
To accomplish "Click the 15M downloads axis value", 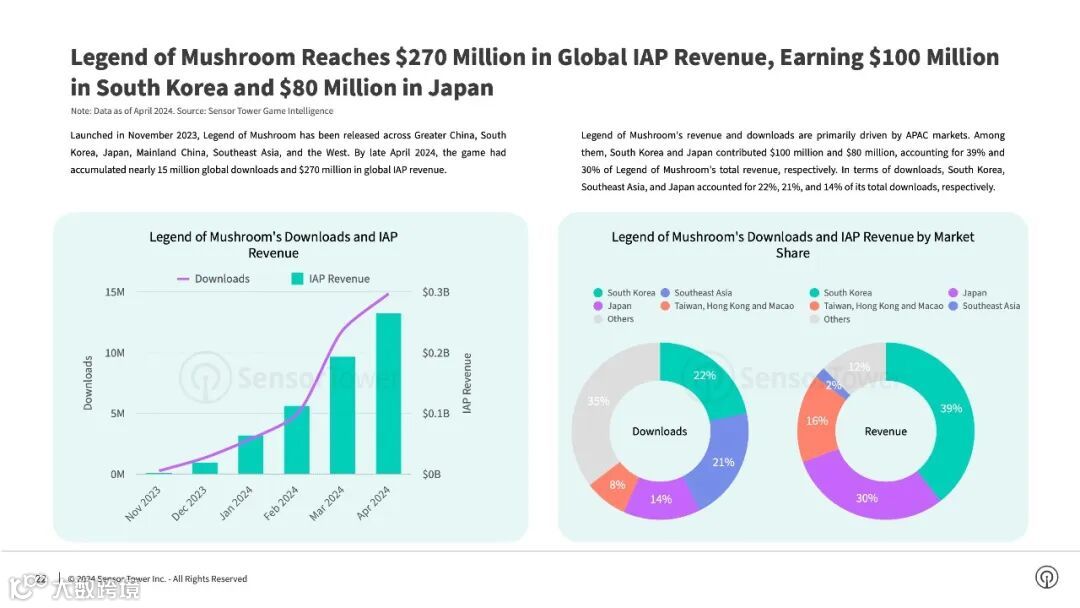I will (x=115, y=292).
